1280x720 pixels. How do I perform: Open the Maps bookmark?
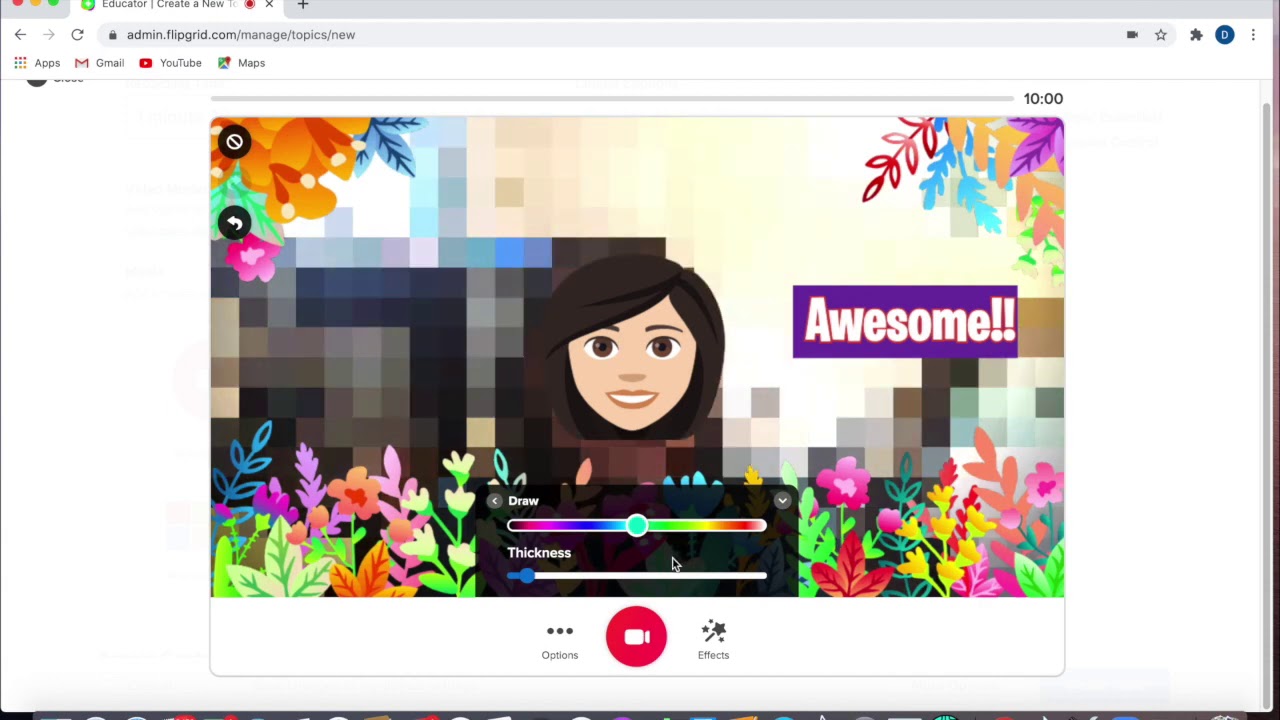click(242, 63)
